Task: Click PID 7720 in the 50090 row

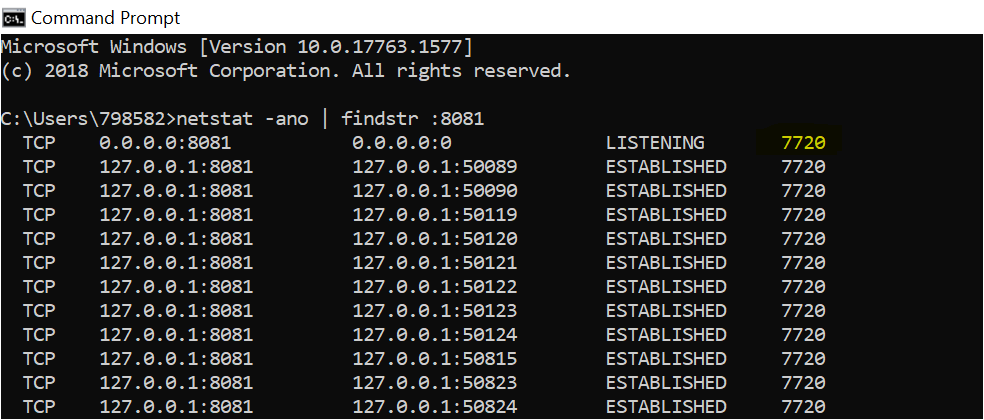Action: (x=803, y=191)
